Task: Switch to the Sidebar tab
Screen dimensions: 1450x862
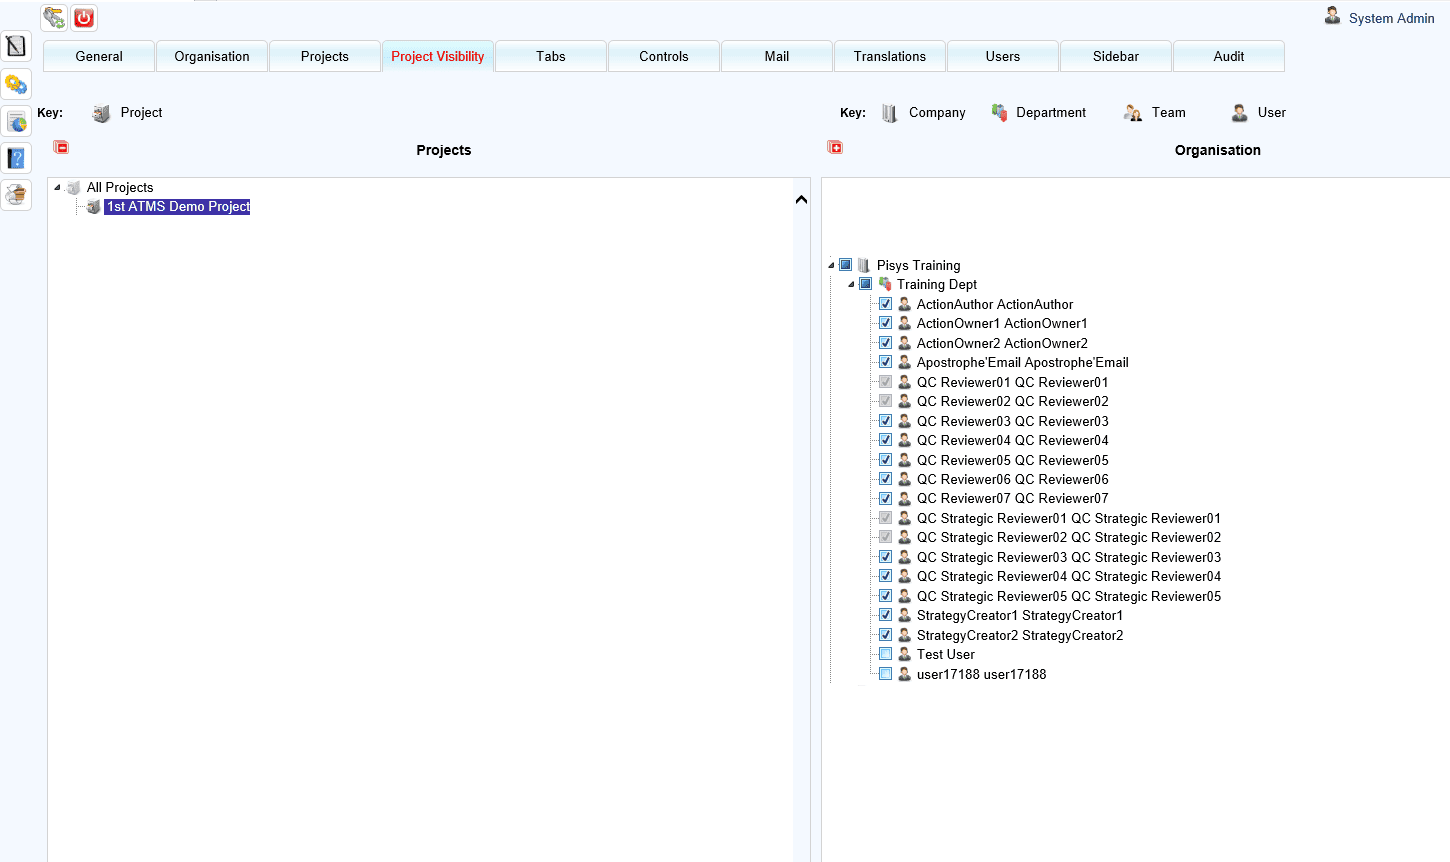Action: click(x=1116, y=56)
